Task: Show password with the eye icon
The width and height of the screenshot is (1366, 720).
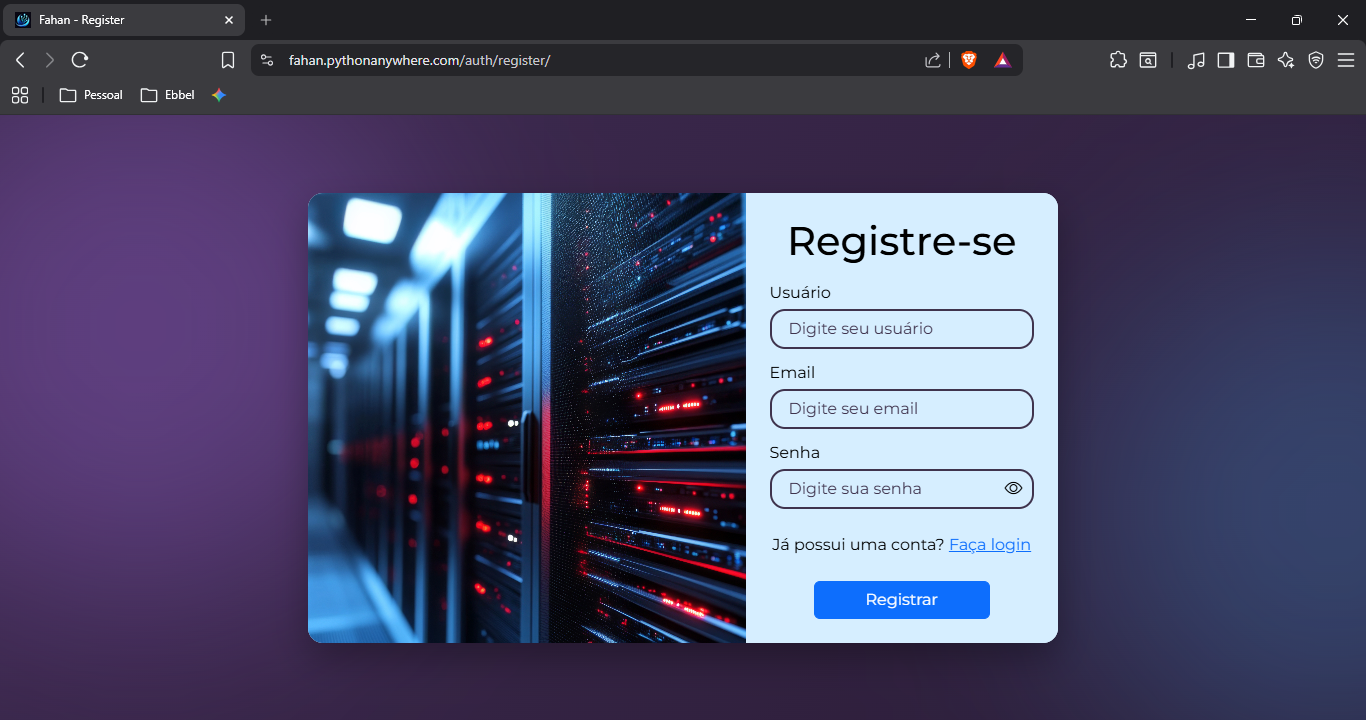Action: point(1013,488)
